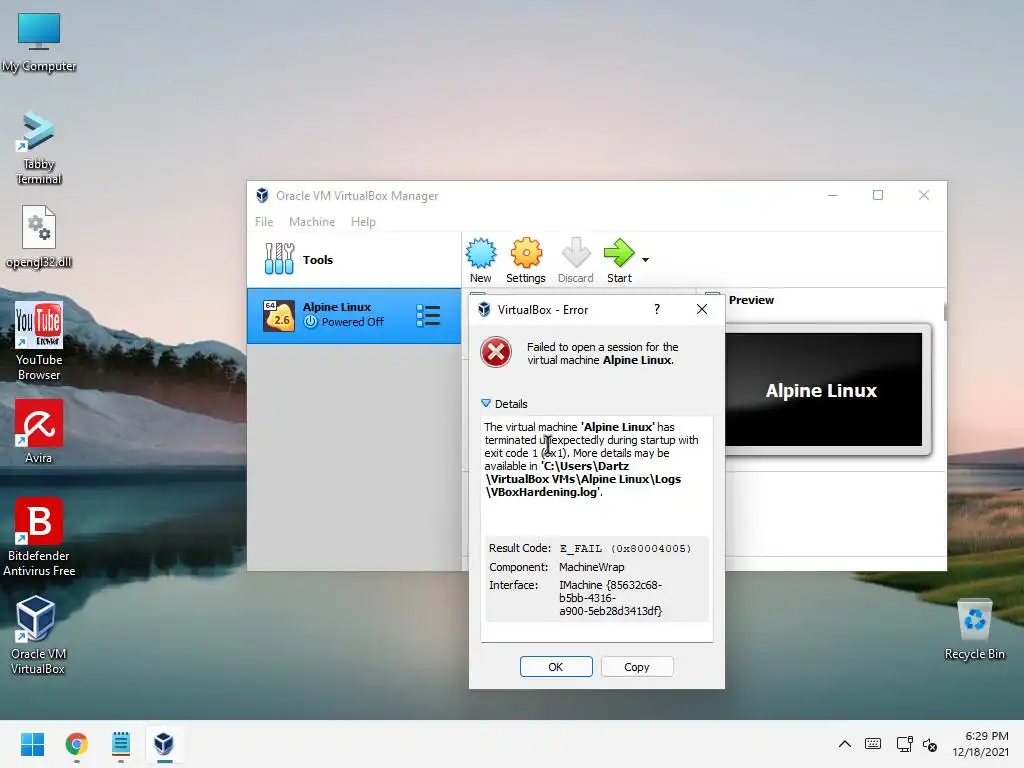Image resolution: width=1024 pixels, height=768 pixels.
Task: Open YouTube Browser desktop shortcut
Action: click(39, 340)
